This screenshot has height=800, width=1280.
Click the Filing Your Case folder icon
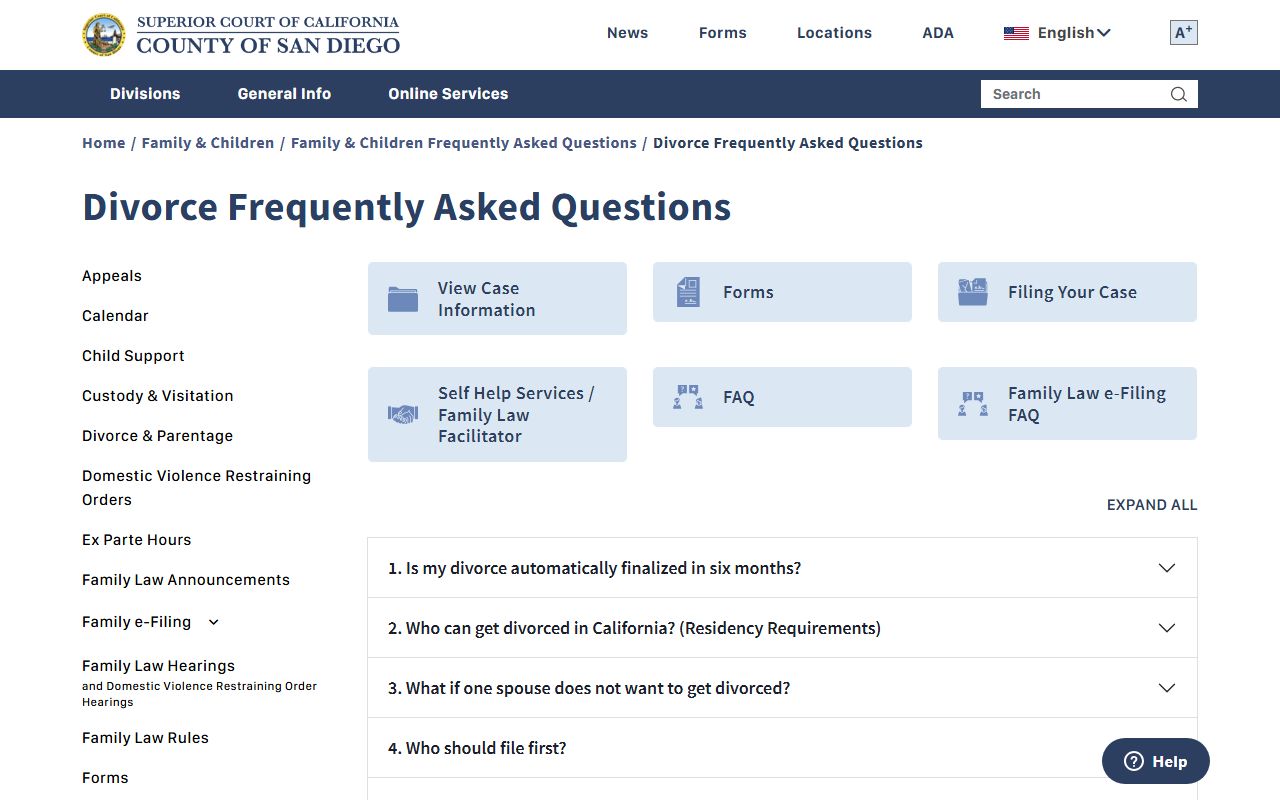tap(973, 292)
